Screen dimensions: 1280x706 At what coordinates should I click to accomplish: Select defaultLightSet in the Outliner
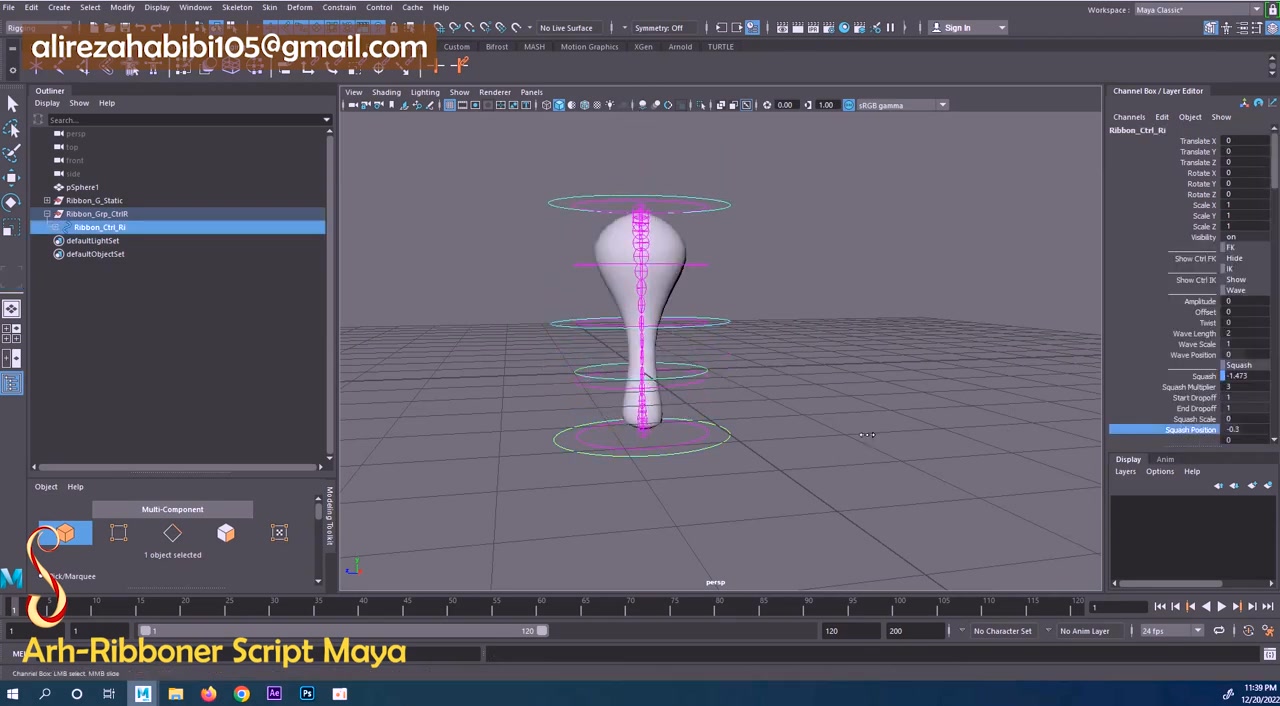92,241
